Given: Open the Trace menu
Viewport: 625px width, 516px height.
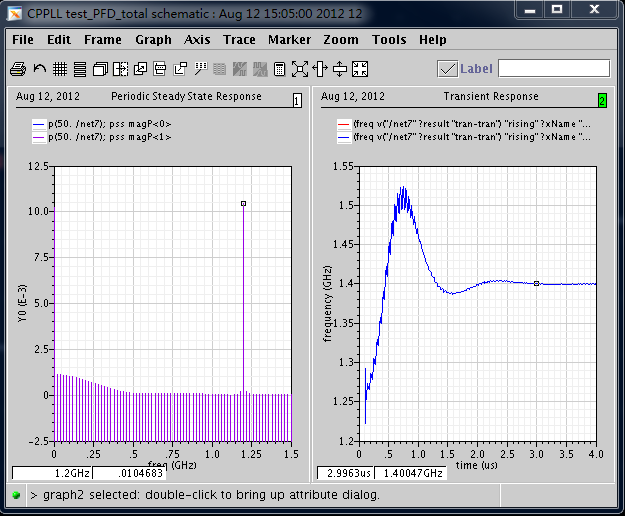Looking at the screenshot, I should tap(239, 40).
